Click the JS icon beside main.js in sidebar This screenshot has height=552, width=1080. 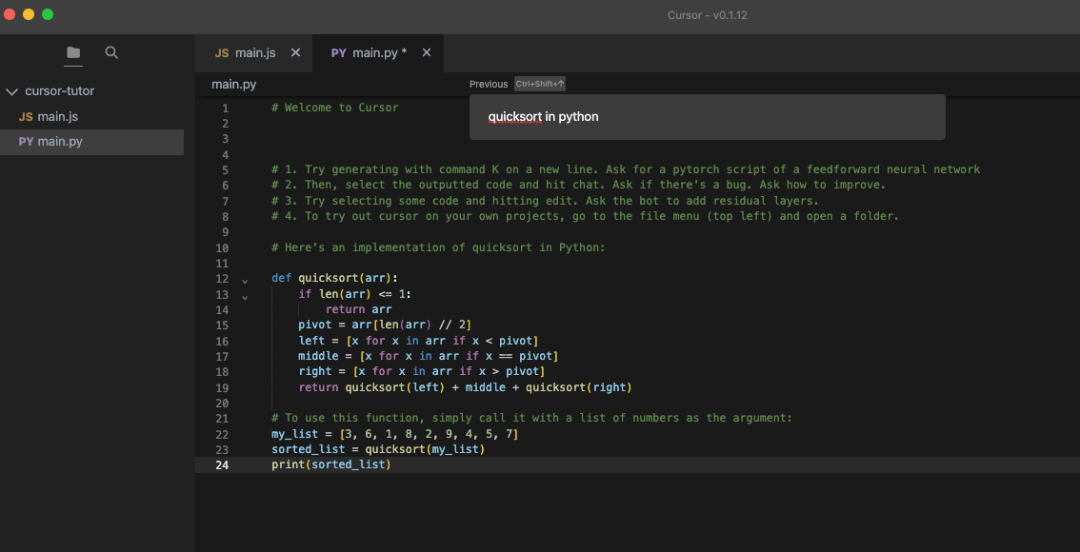tap(25, 117)
